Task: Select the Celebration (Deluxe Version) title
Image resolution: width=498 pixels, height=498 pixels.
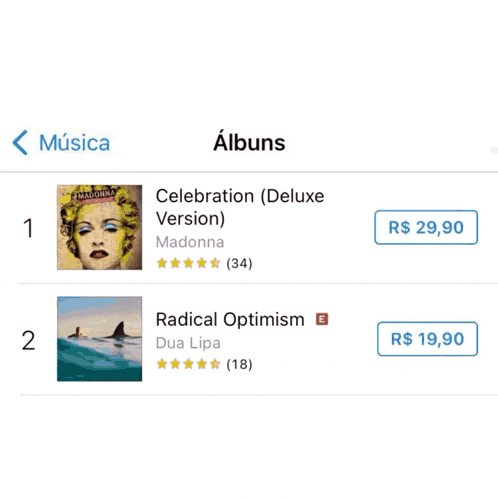Action: [240, 207]
